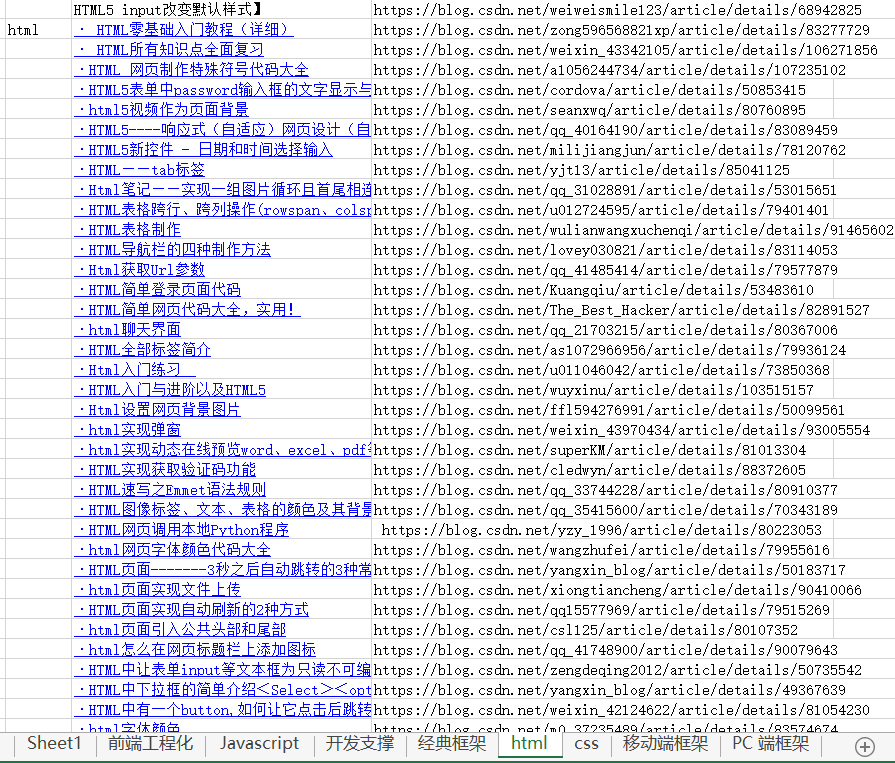Open the 开发支撑 sheet tab
Image resolution: width=895 pixels, height=763 pixels.
point(360,743)
